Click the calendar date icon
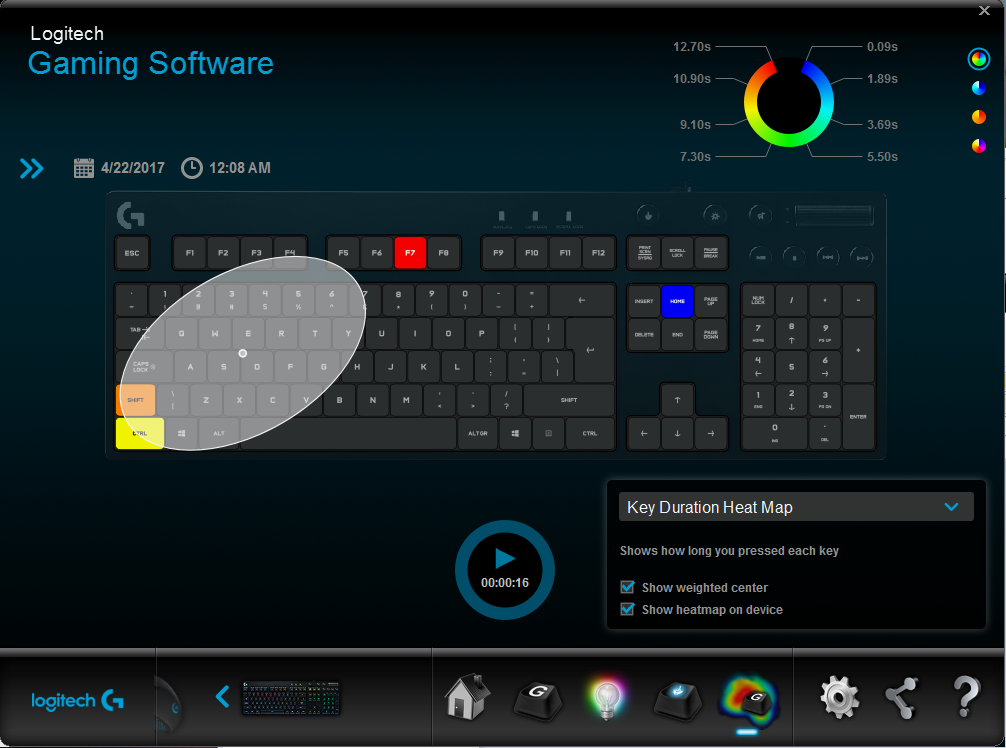The image size is (1006, 748). [83, 168]
